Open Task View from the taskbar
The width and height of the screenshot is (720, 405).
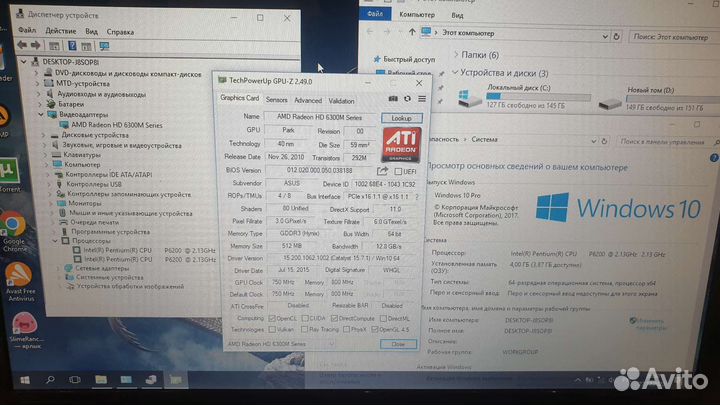click(x=75, y=380)
